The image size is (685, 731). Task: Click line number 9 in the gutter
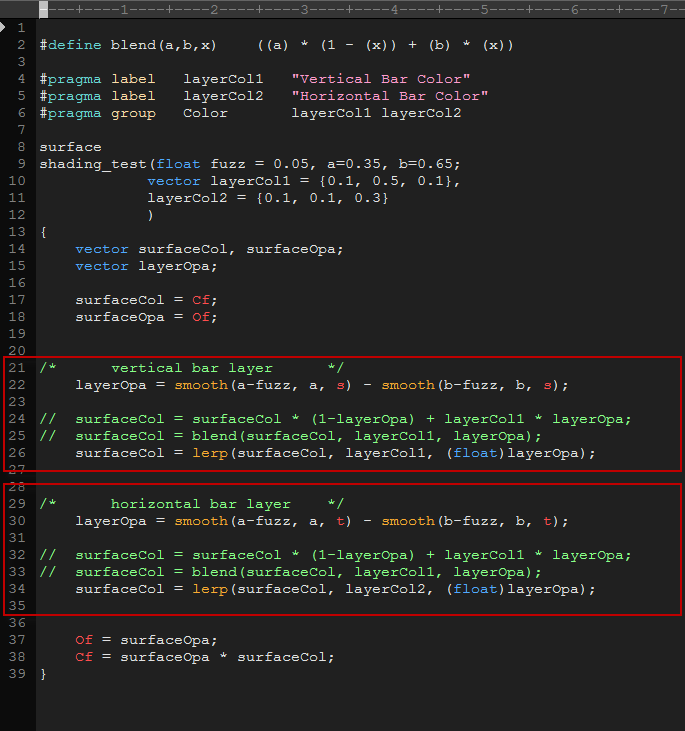pyautogui.click(x=21, y=164)
